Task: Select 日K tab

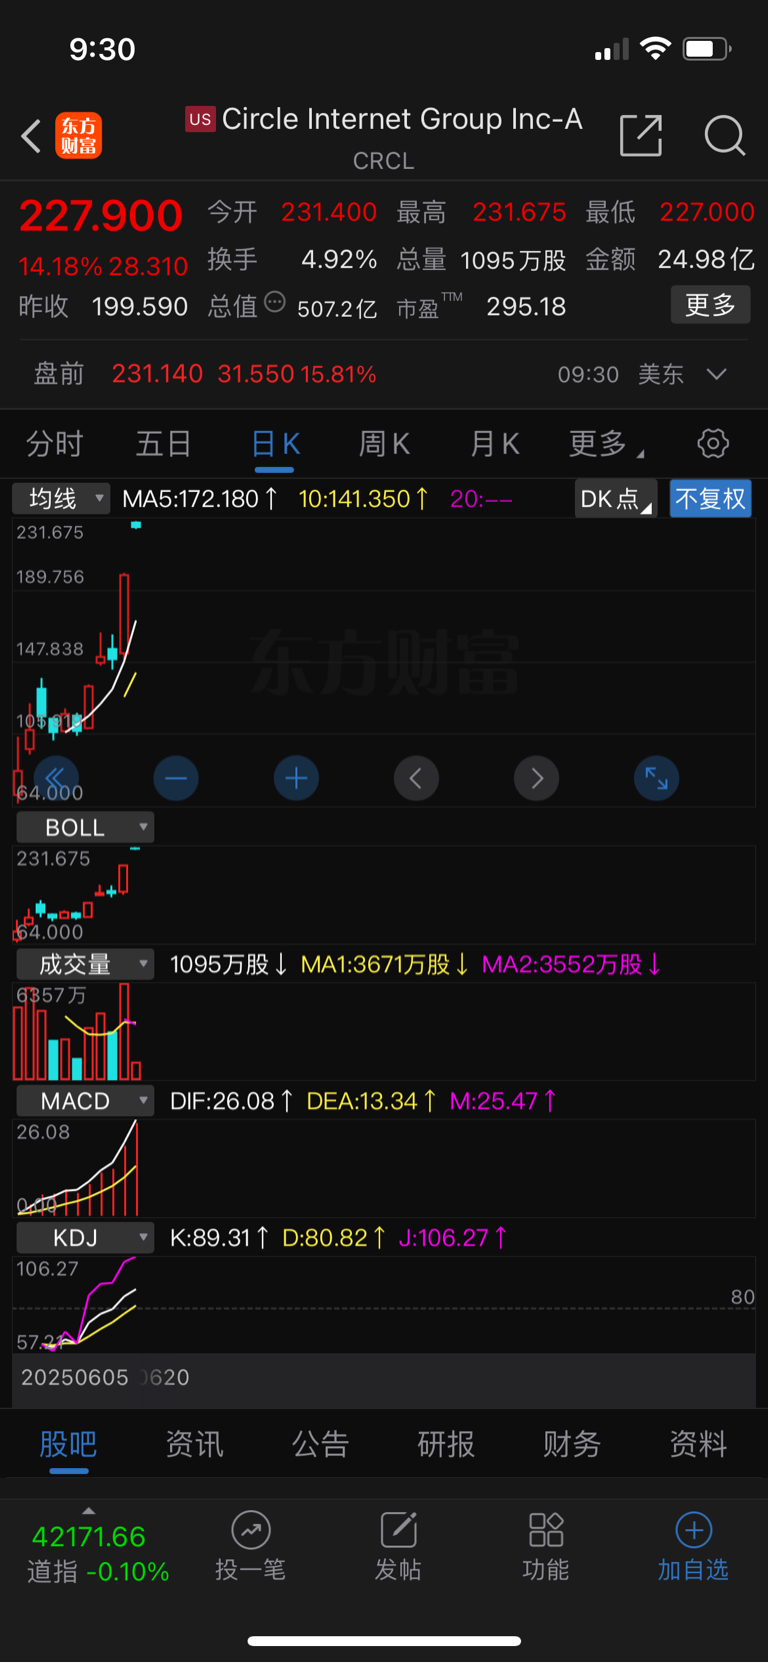Action: [275, 444]
